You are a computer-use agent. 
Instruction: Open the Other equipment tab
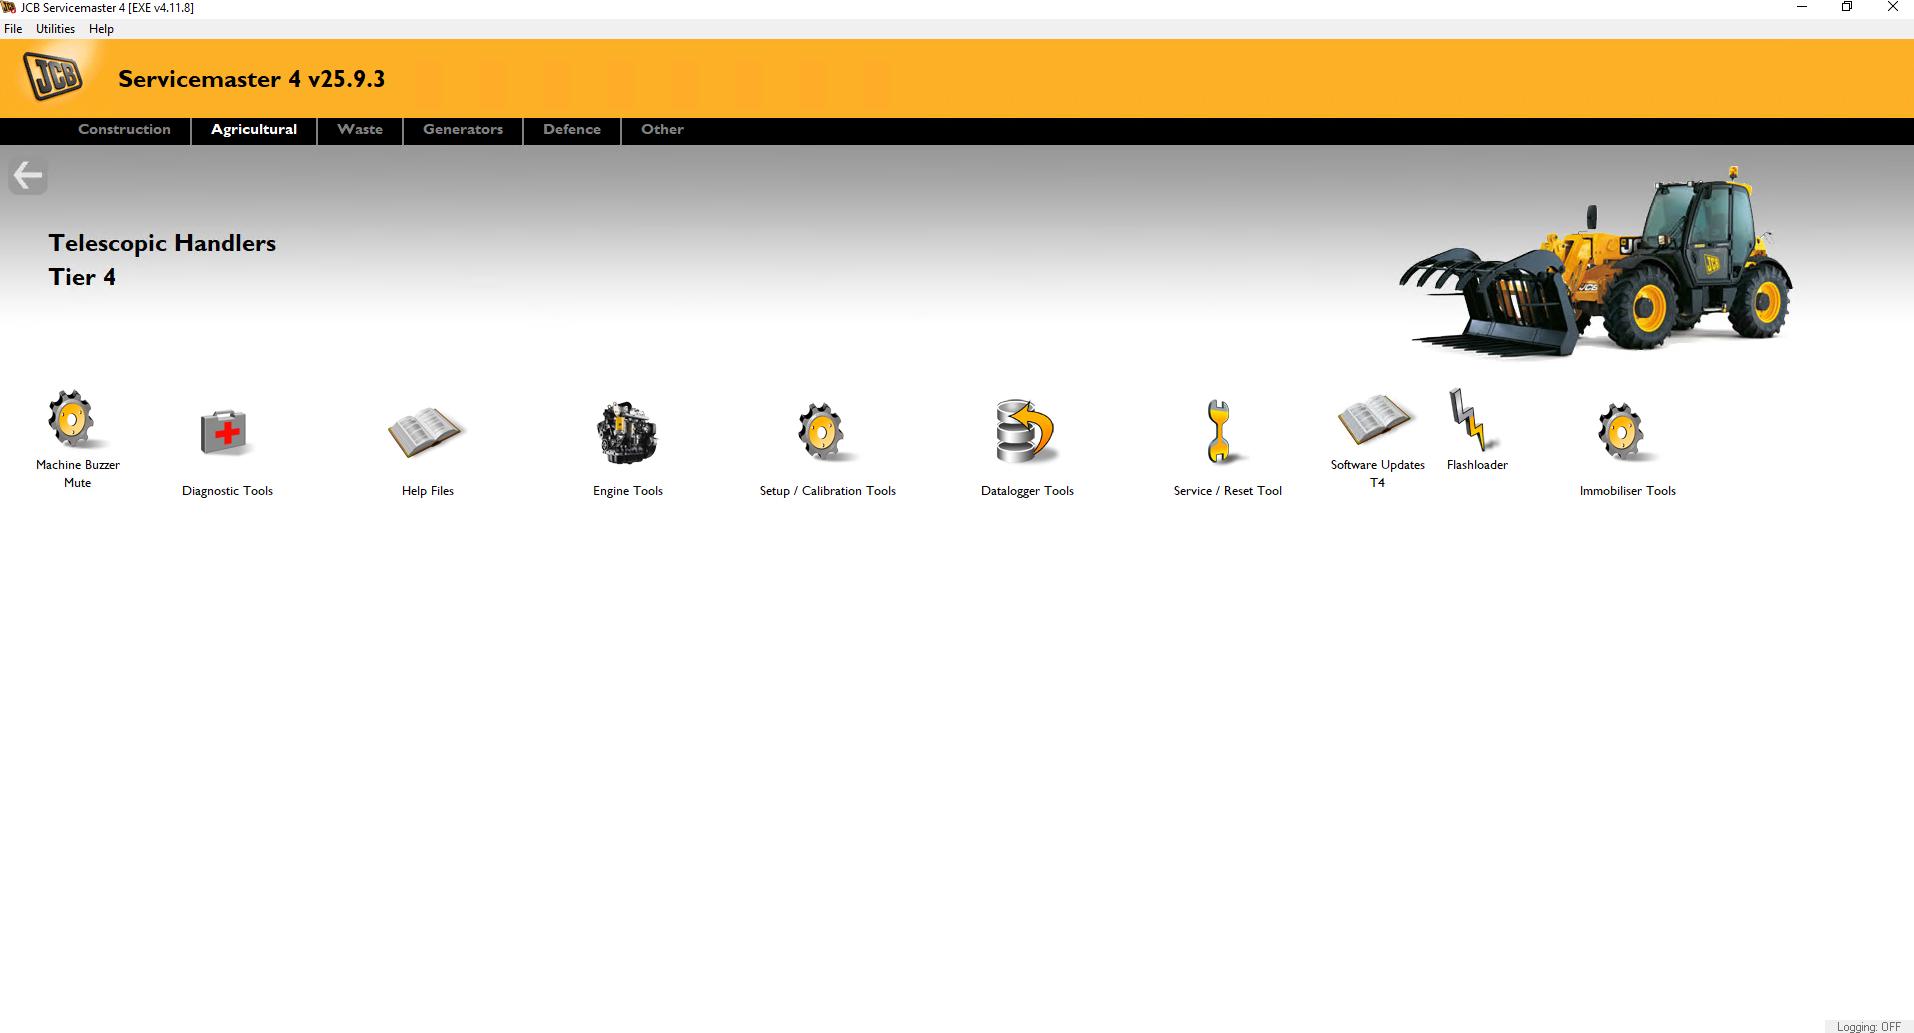point(661,130)
